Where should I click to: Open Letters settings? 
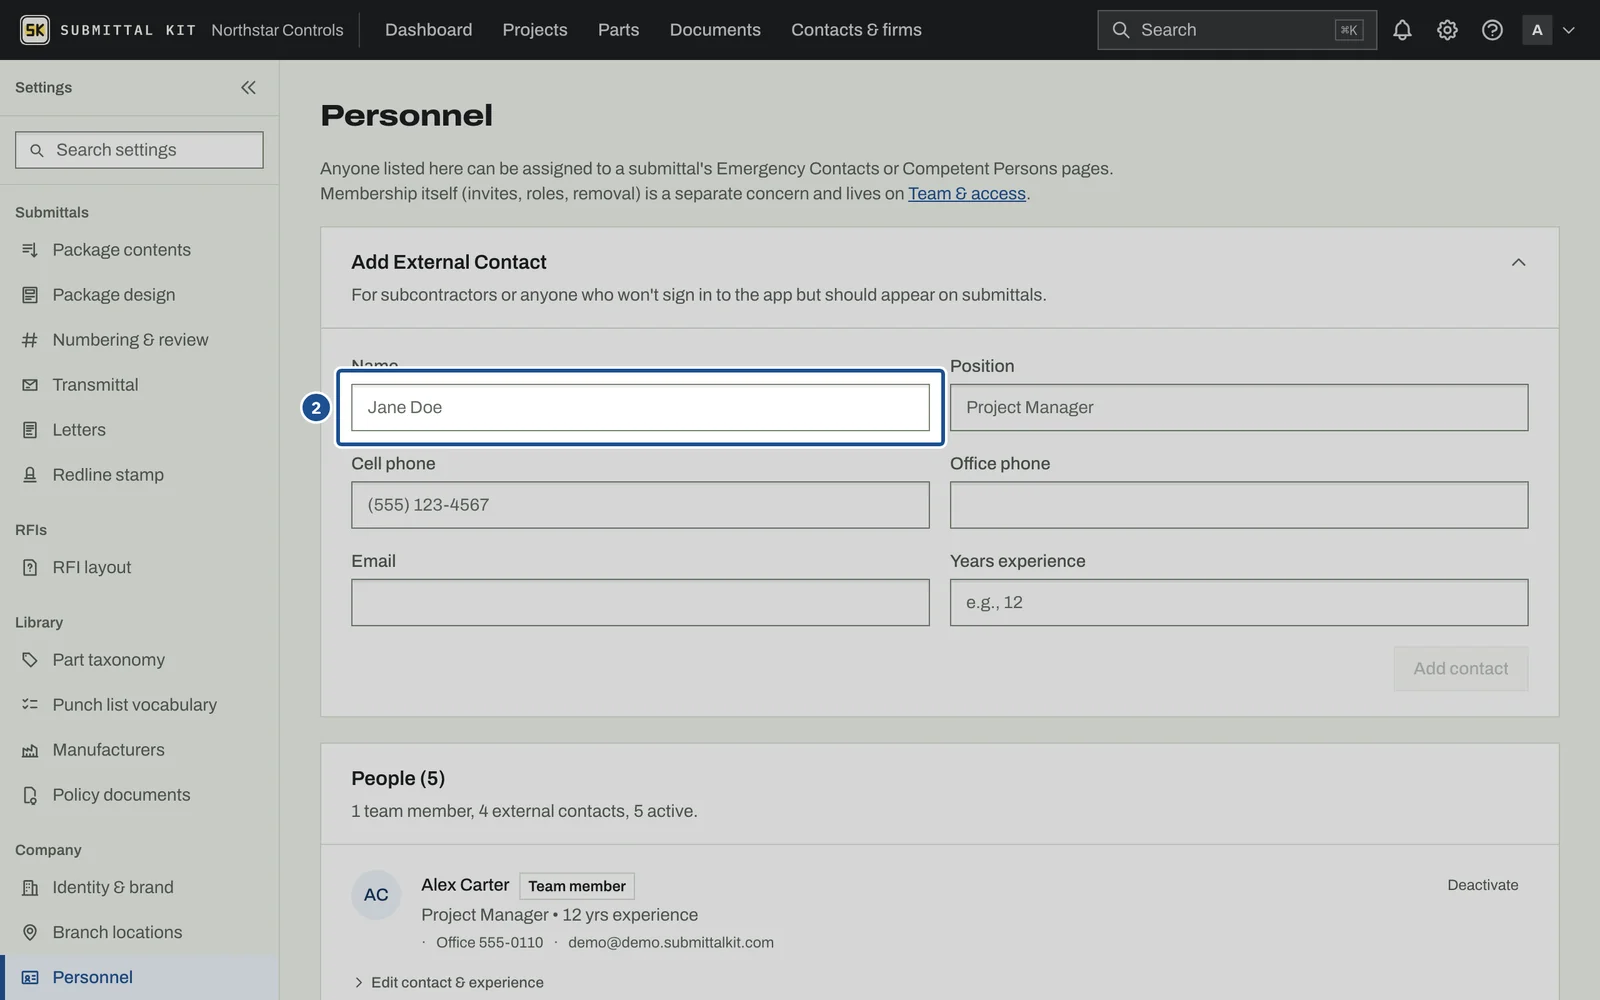139,430
